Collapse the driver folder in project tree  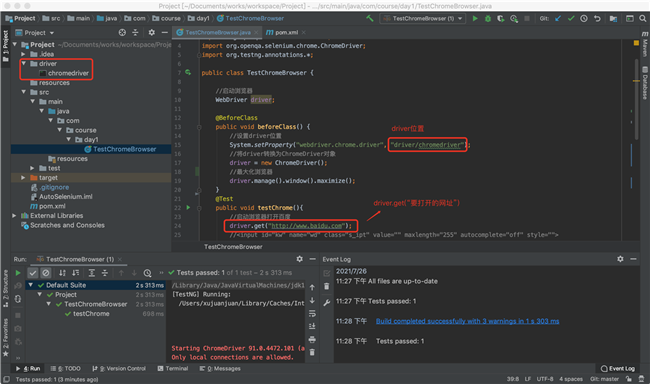tap(24, 63)
